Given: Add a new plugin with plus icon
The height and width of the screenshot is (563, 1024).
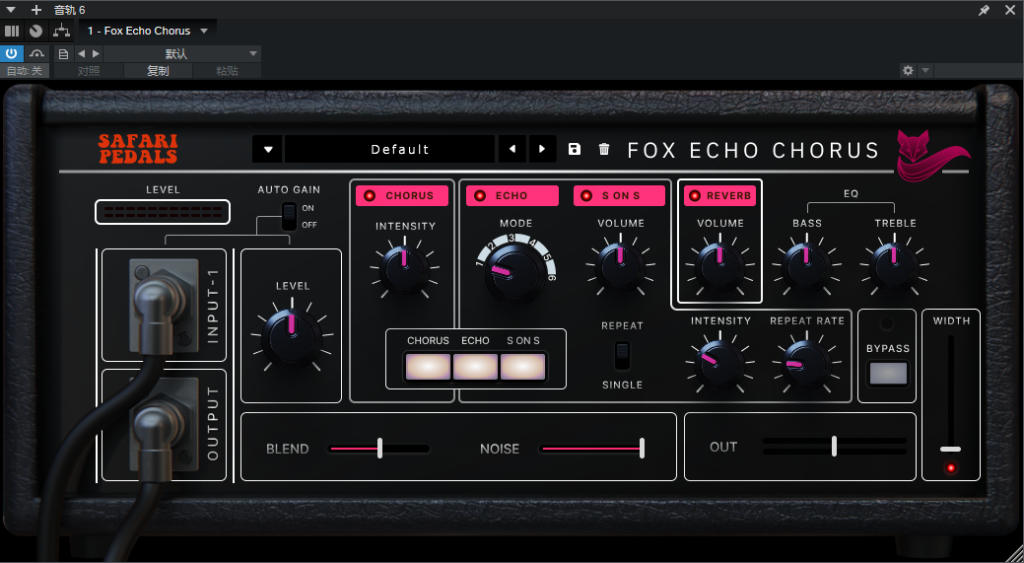Looking at the screenshot, I should point(36,10).
